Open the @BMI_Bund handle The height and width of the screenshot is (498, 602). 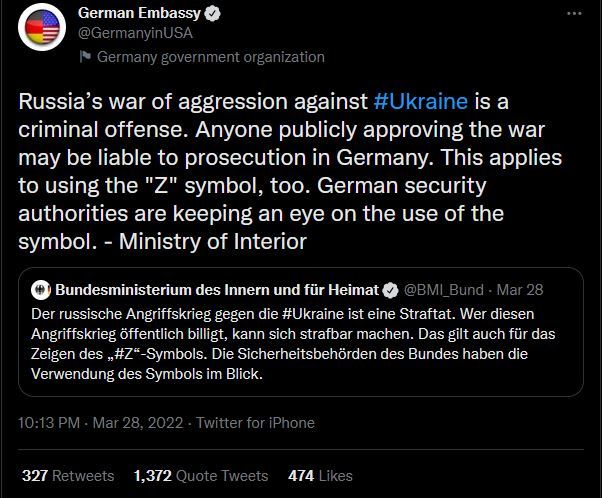pos(443,290)
